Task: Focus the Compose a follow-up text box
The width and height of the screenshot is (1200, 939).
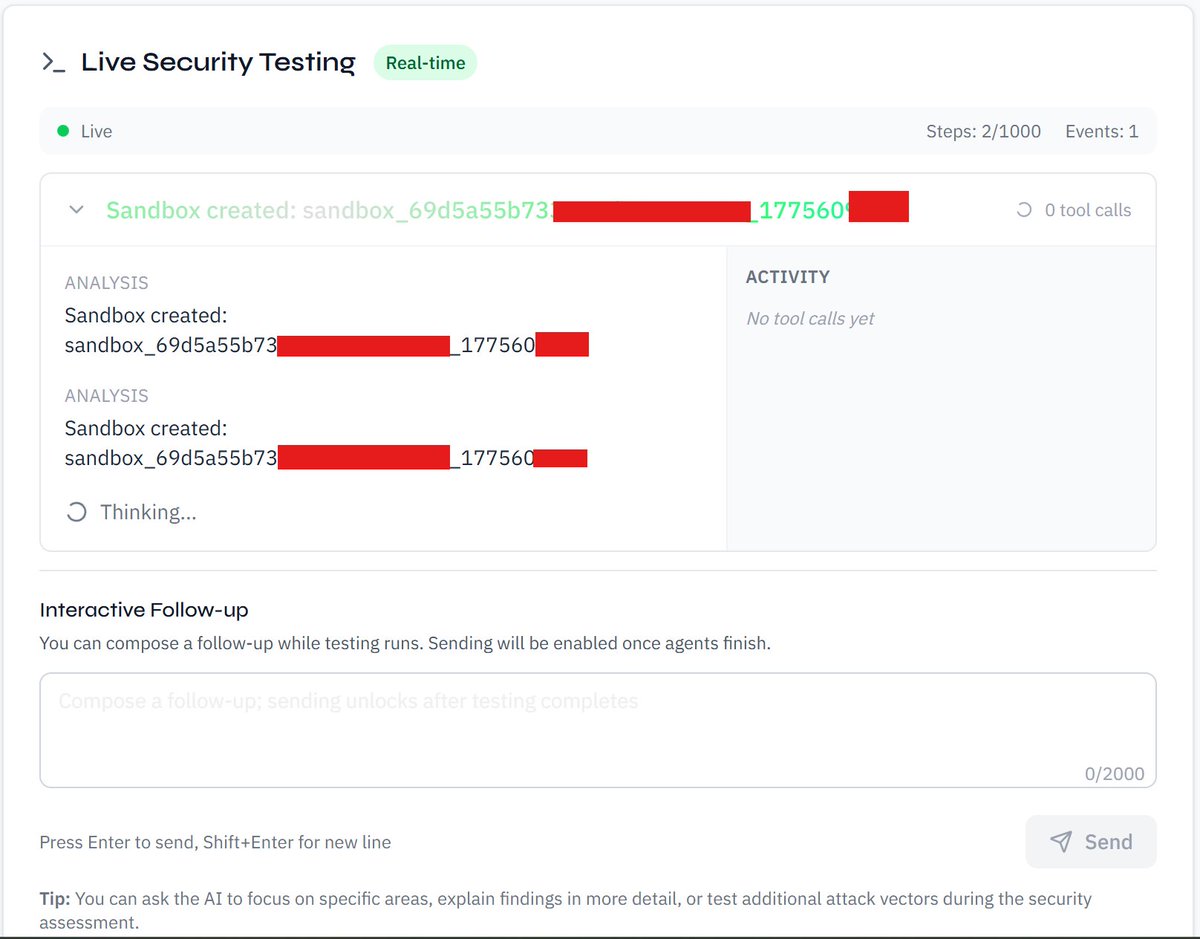Action: pyautogui.click(x=598, y=730)
